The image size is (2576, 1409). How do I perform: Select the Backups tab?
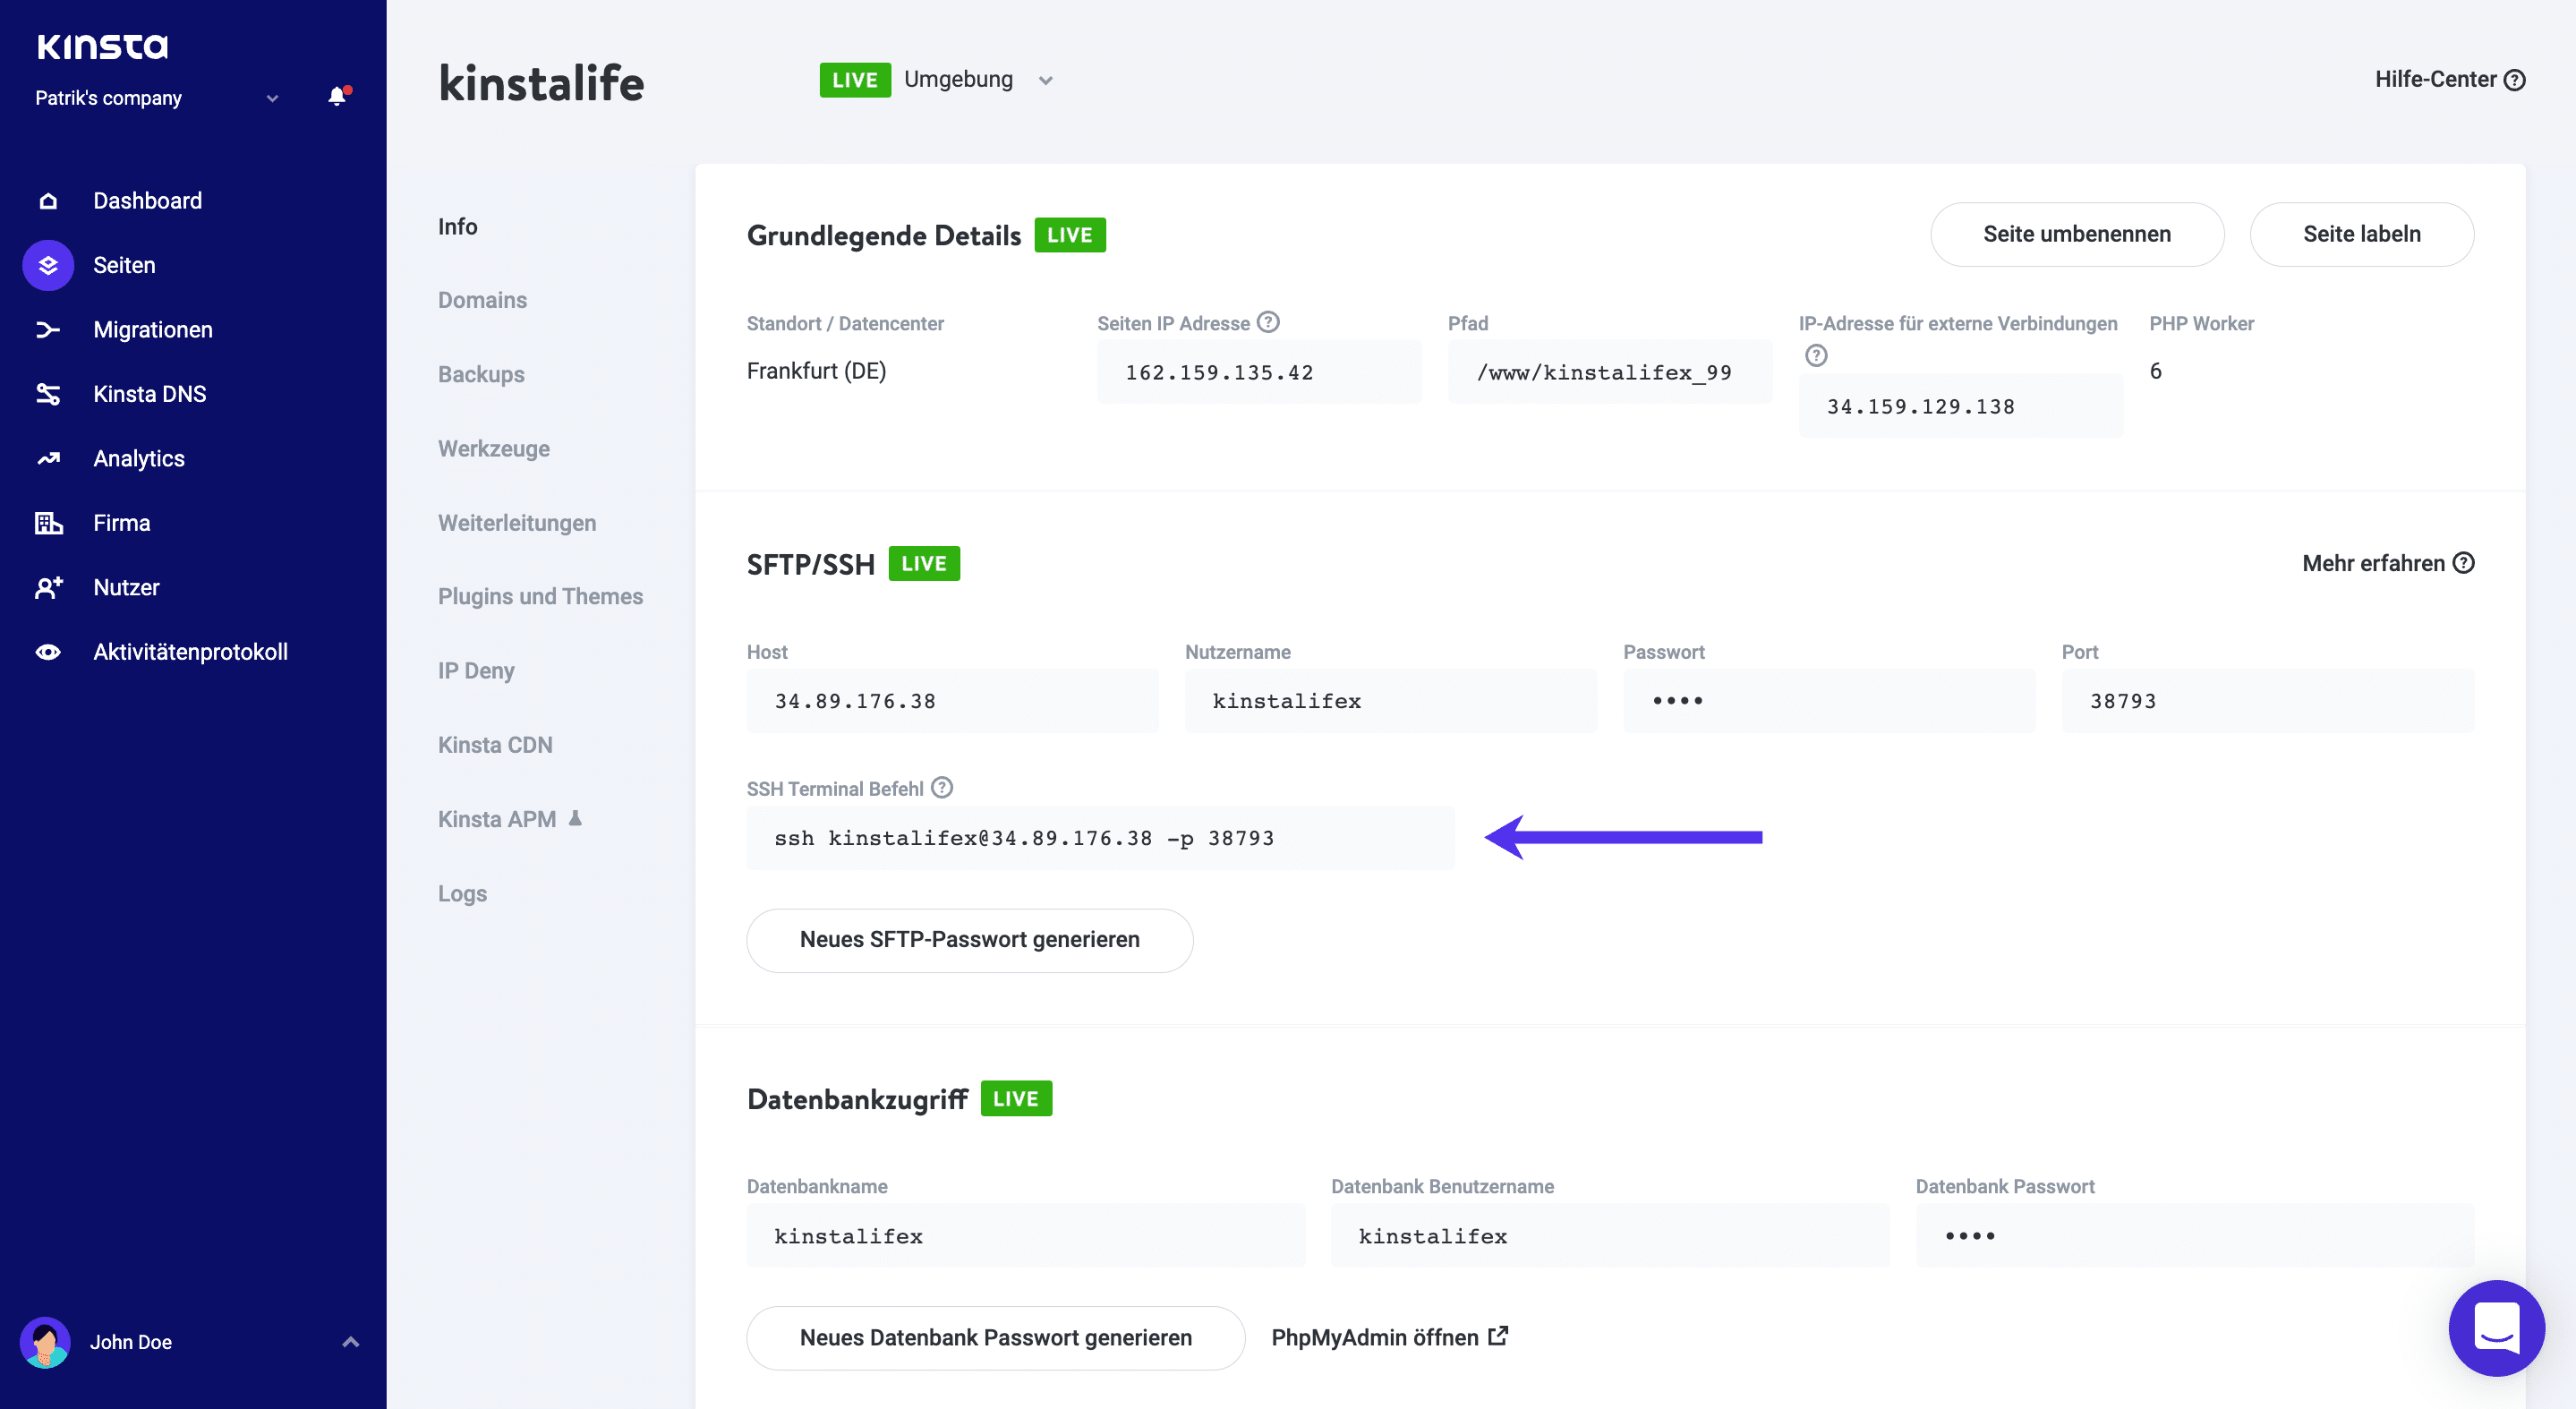pyautogui.click(x=481, y=374)
